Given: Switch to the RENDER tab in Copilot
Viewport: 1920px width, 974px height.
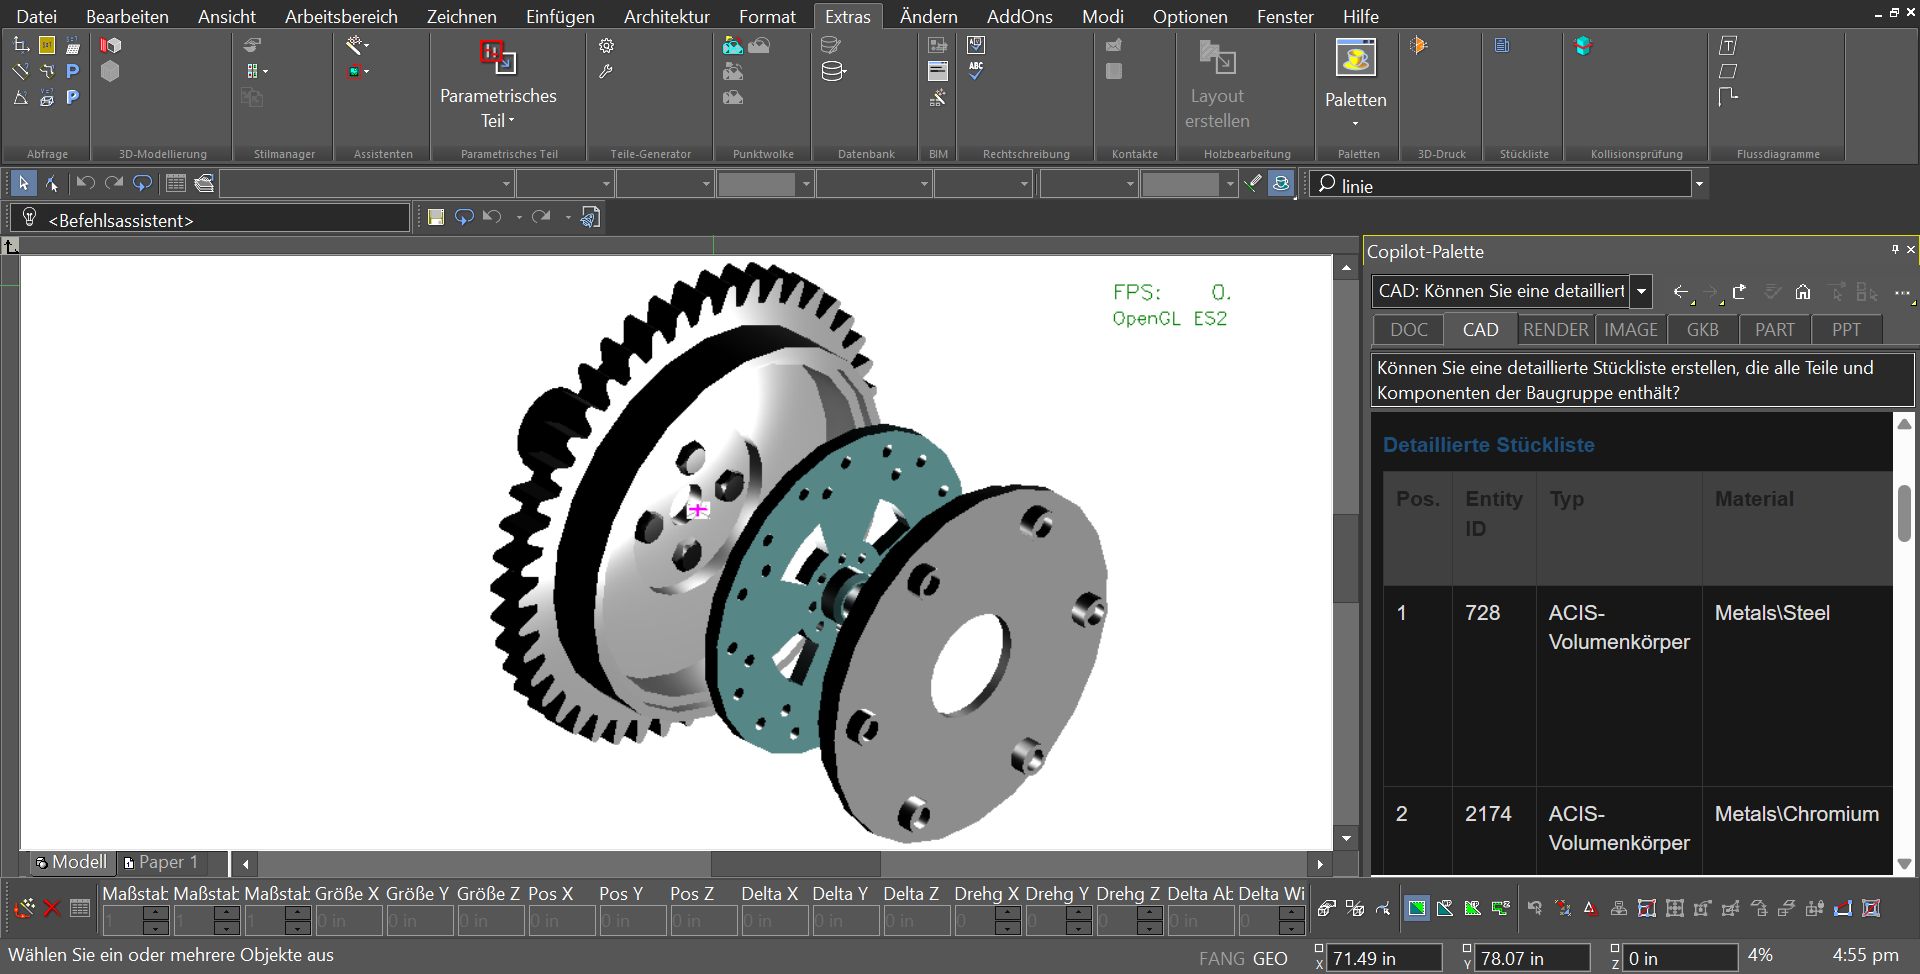Looking at the screenshot, I should tap(1555, 330).
